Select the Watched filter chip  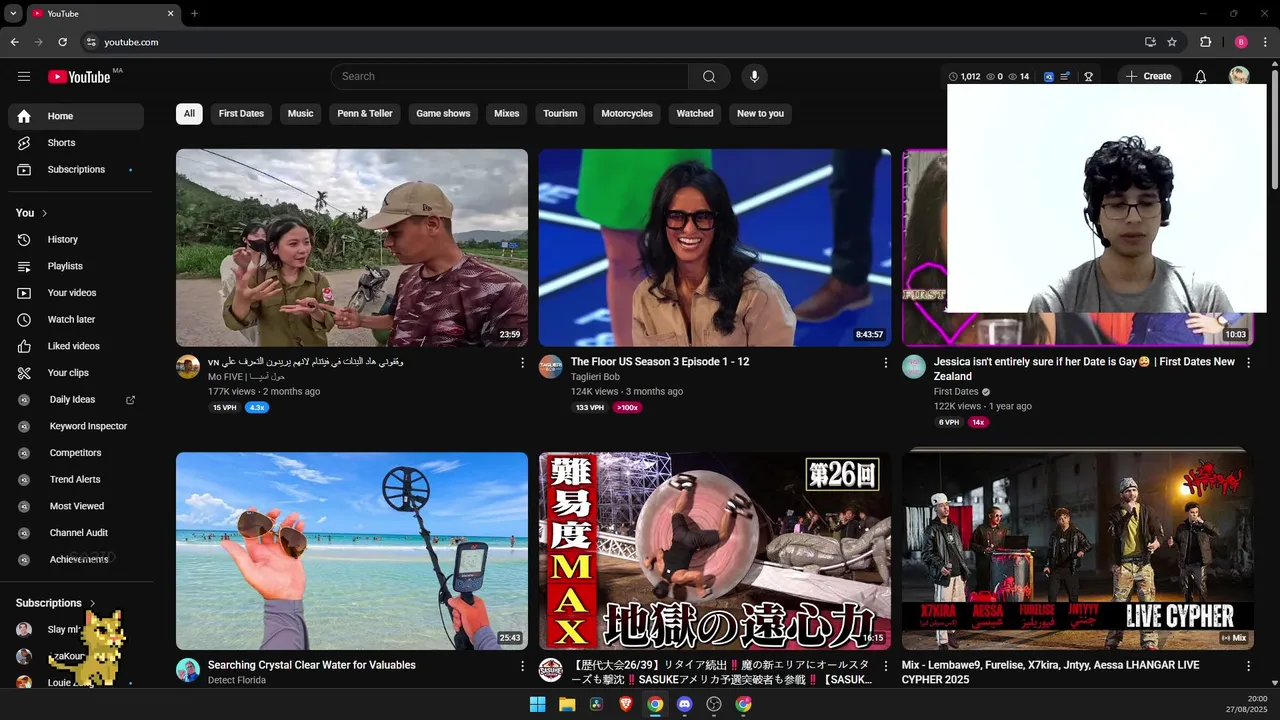[x=695, y=113]
